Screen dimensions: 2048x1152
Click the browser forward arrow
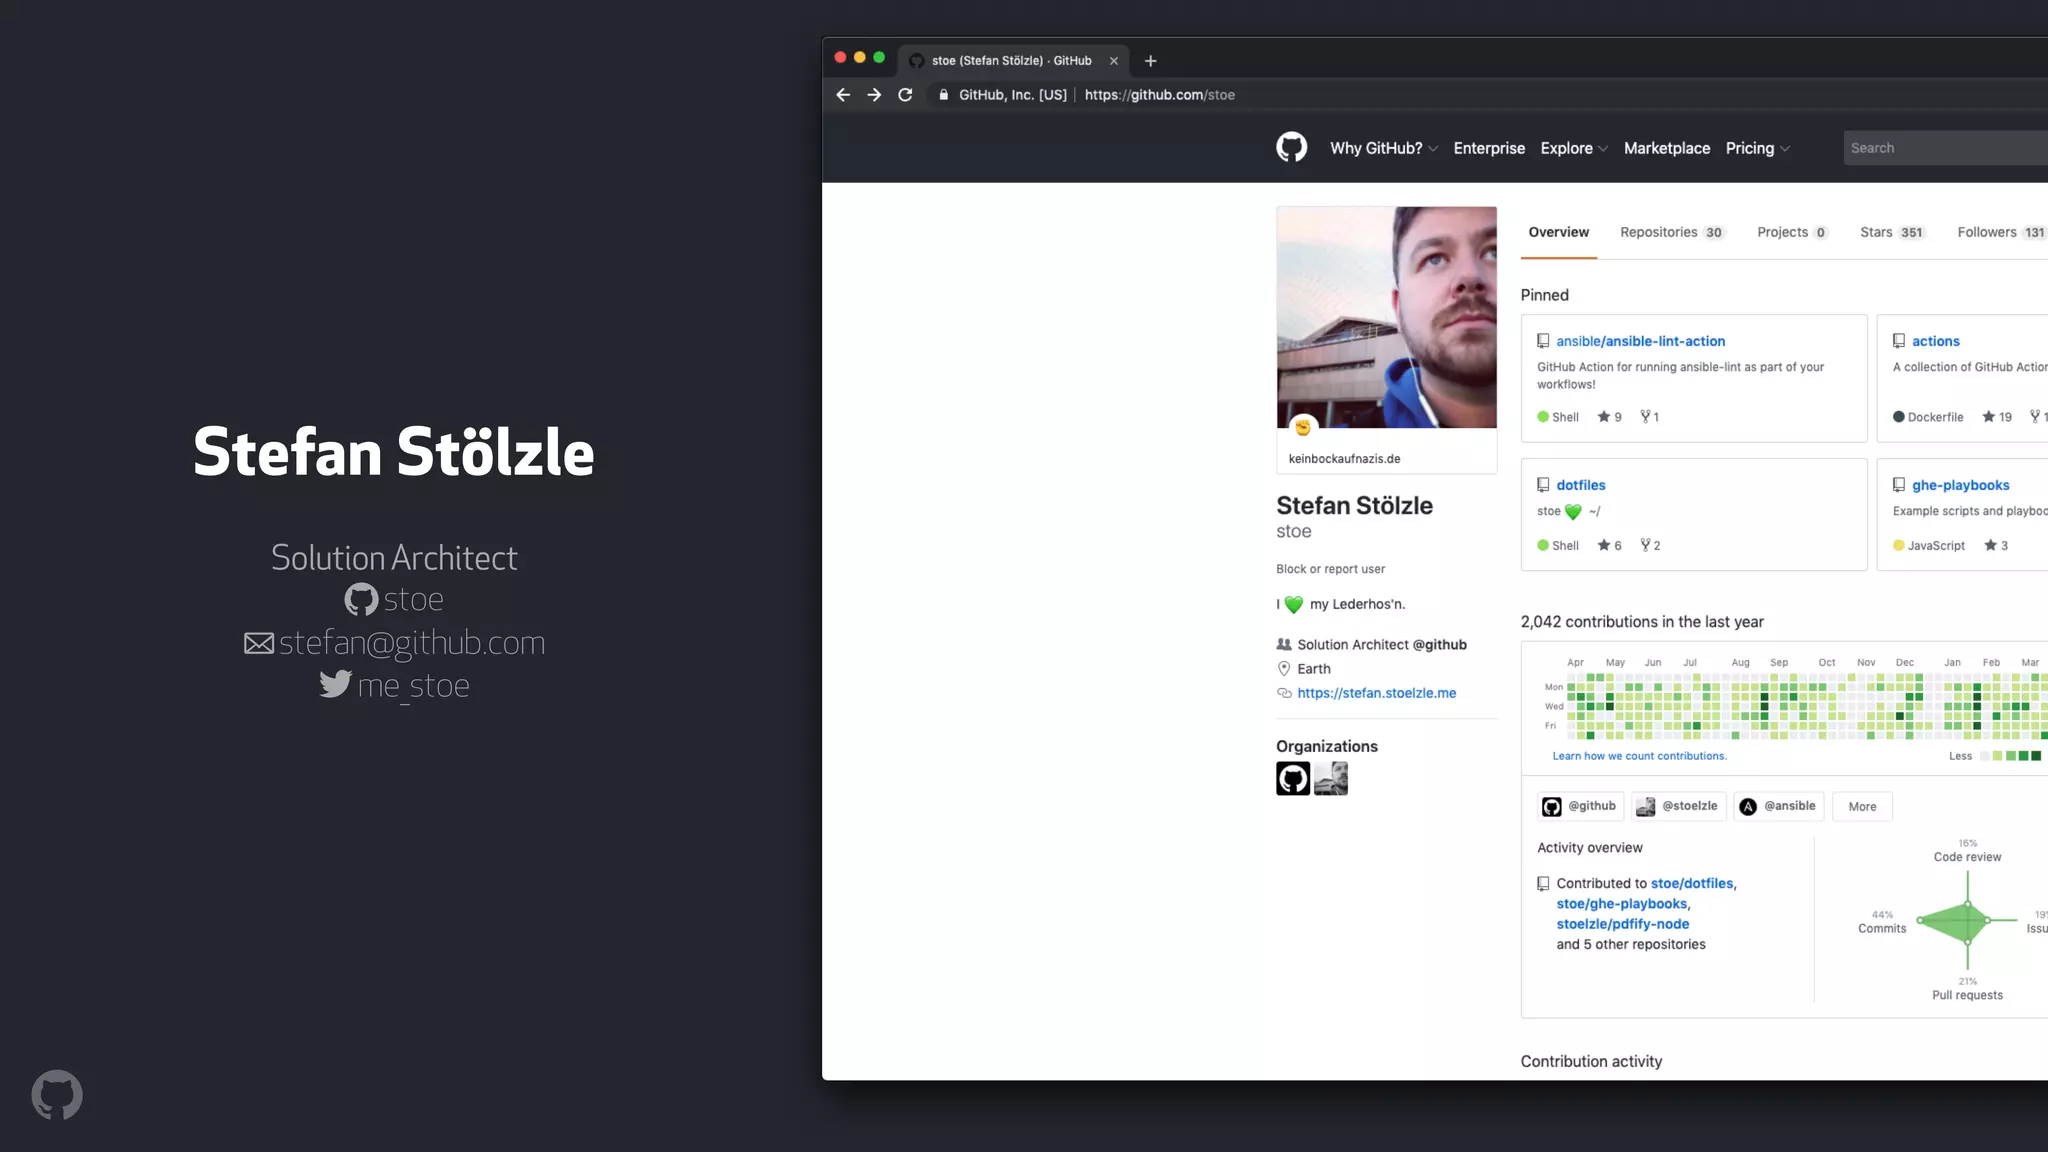pyautogui.click(x=874, y=95)
